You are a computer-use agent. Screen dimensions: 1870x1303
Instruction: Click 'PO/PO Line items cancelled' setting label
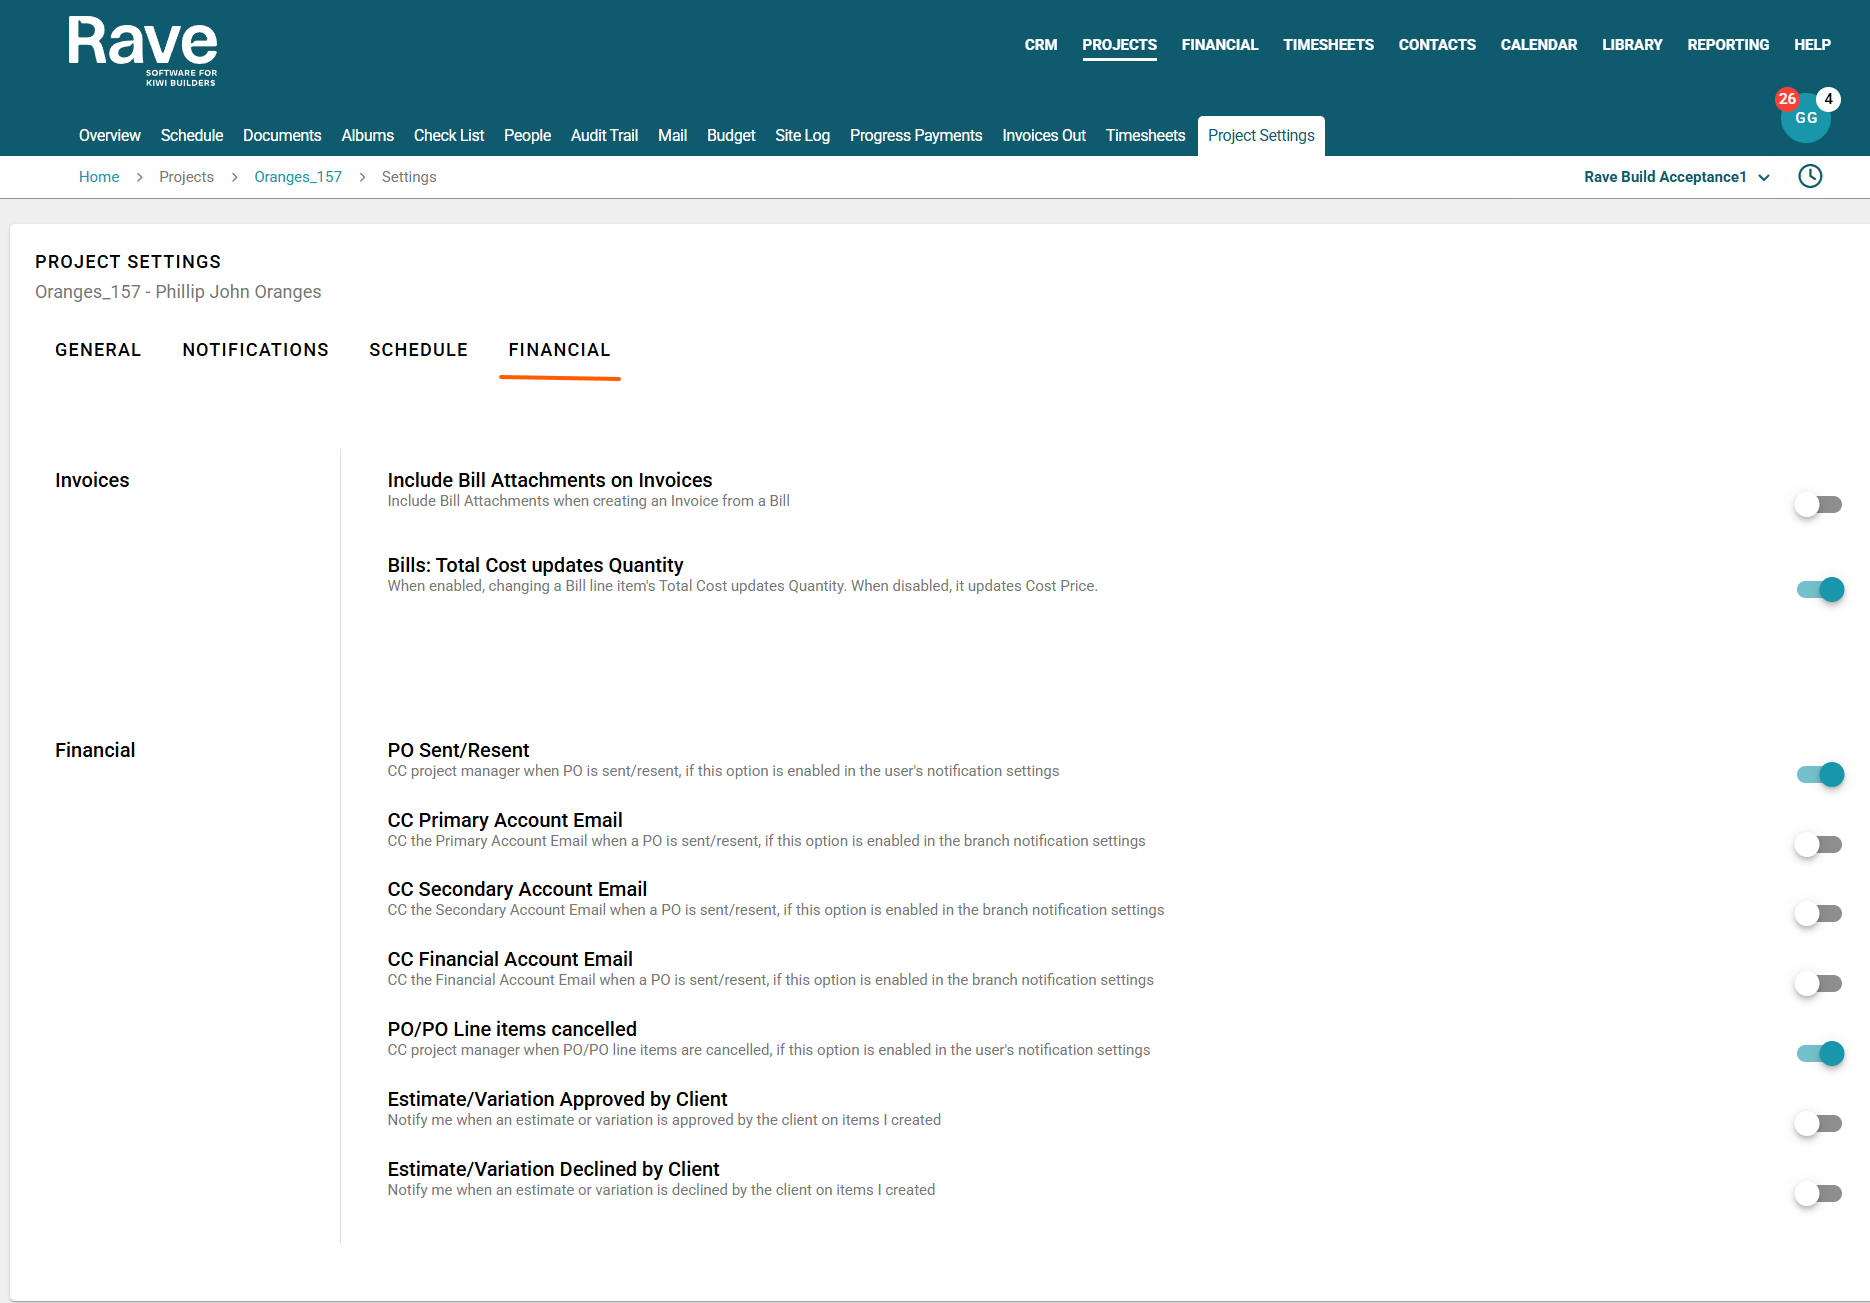[512, 1029]
